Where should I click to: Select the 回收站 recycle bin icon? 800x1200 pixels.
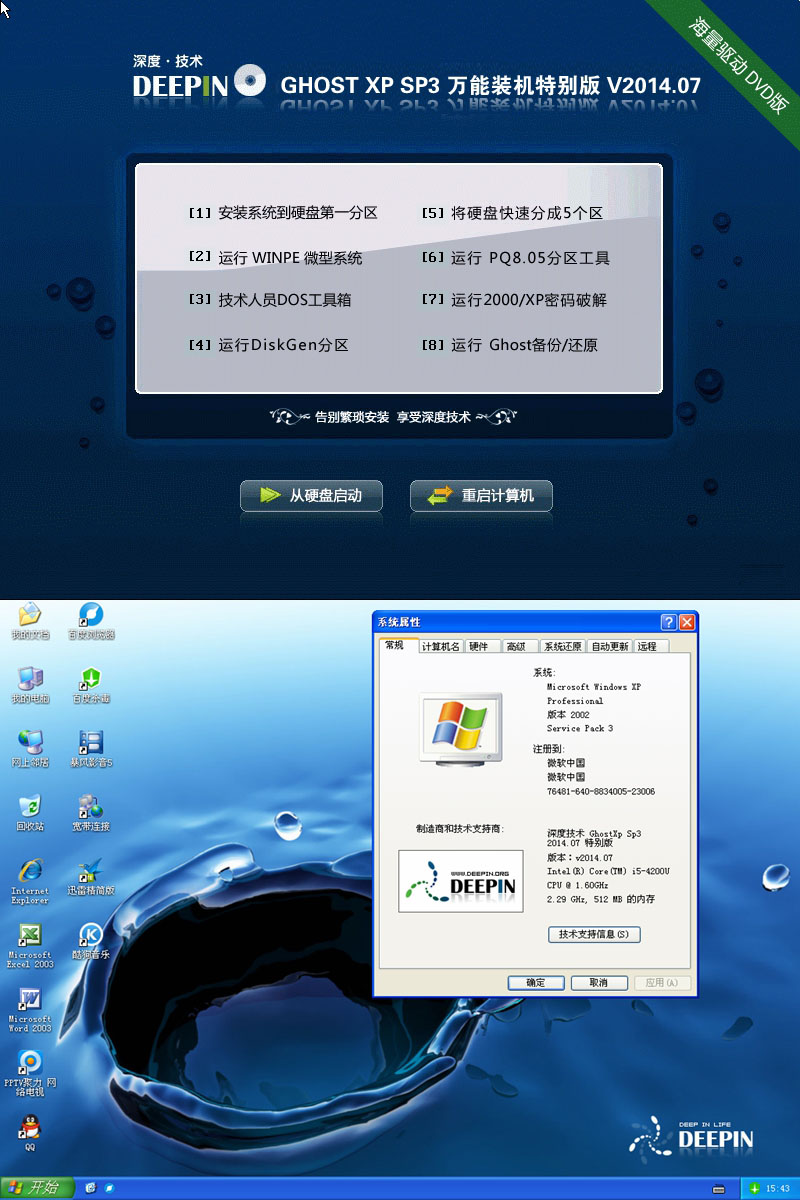30,813
